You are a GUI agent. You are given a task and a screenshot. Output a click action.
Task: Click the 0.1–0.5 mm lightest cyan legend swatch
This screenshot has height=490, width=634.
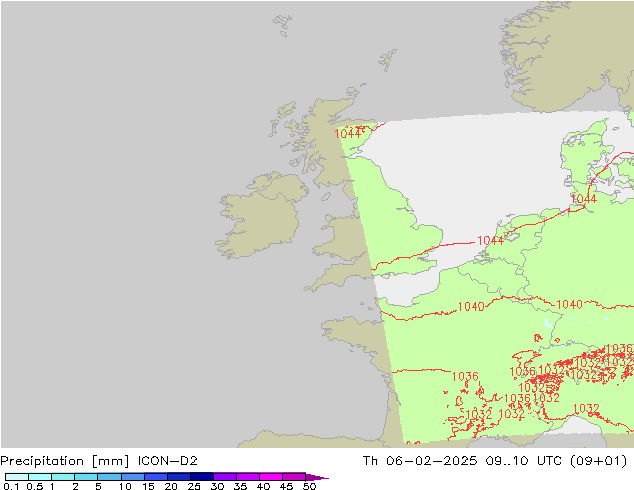[x=16, y=477]
